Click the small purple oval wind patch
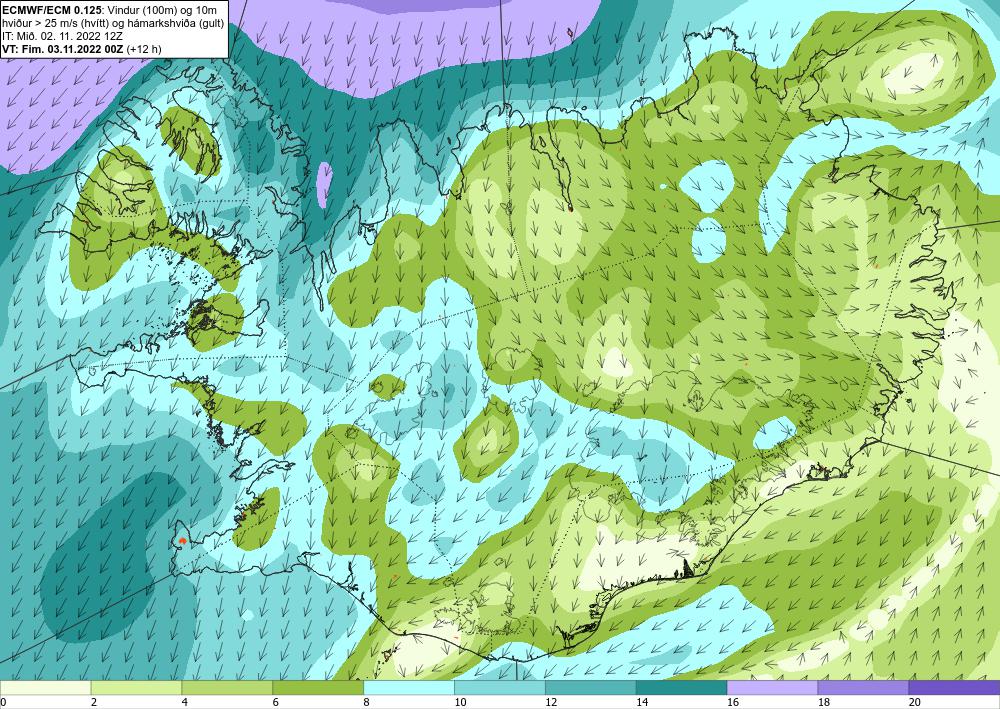The width and height of the screenshot is (1000, 709). click(x=325, y=185)
